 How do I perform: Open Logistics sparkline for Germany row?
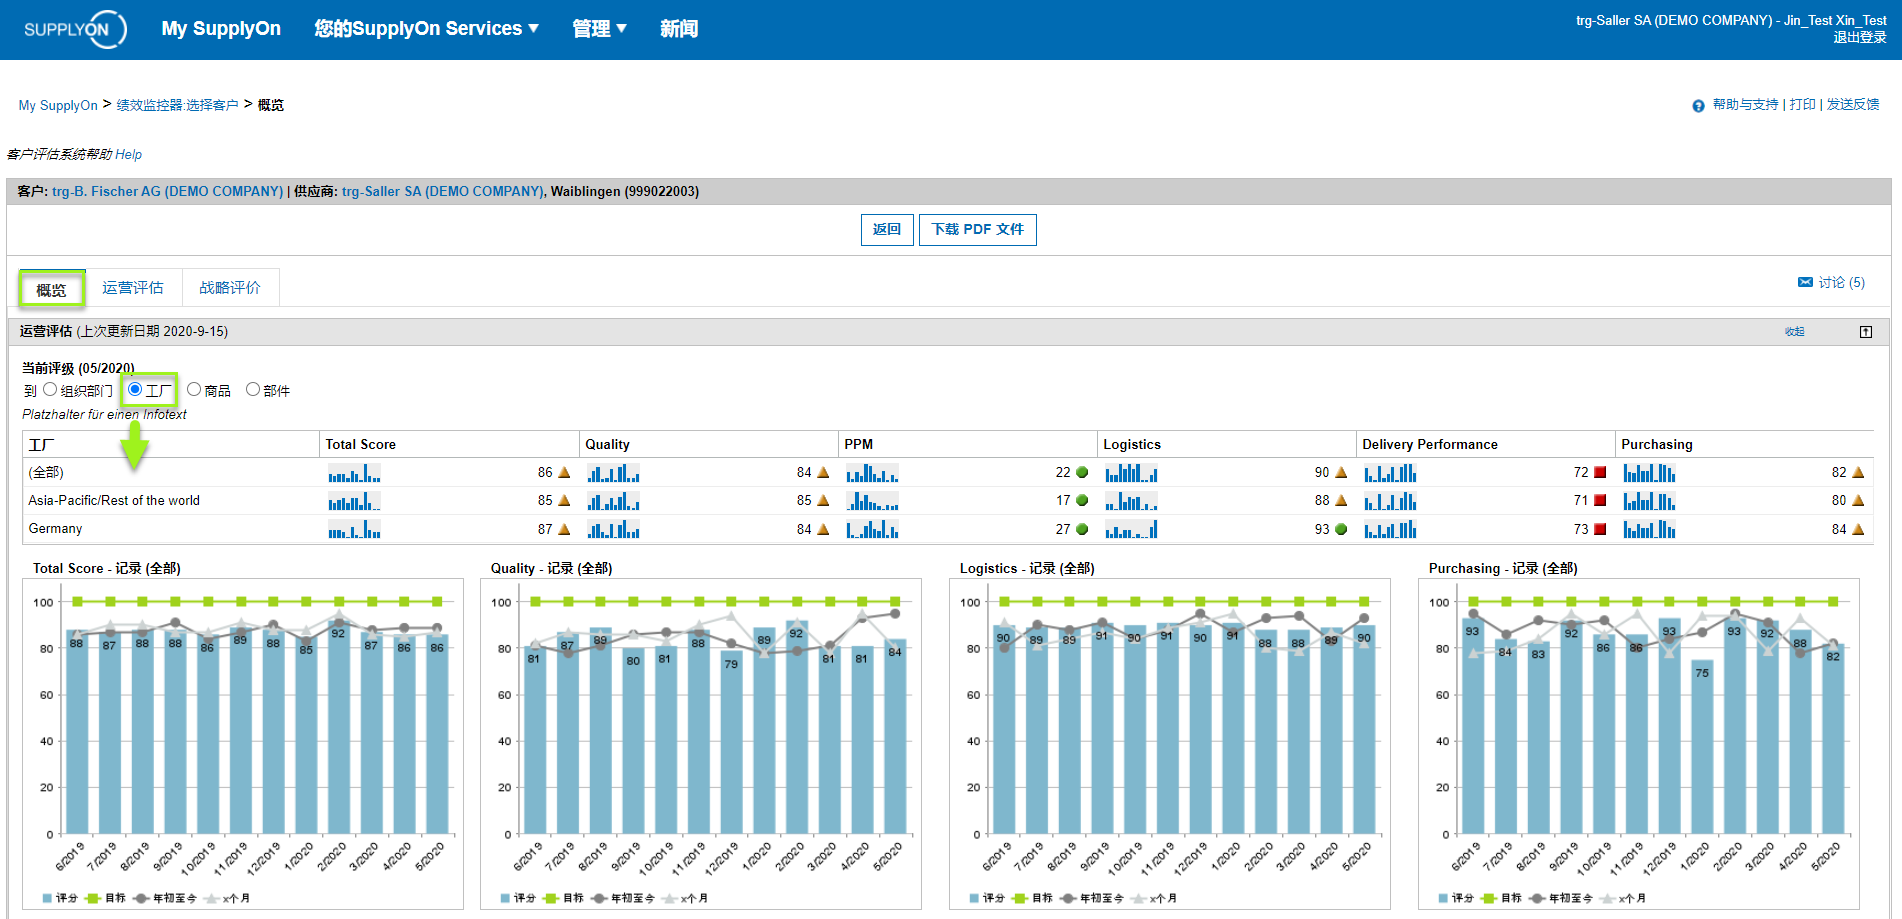pyautogui.click(x=1131, y=529)
